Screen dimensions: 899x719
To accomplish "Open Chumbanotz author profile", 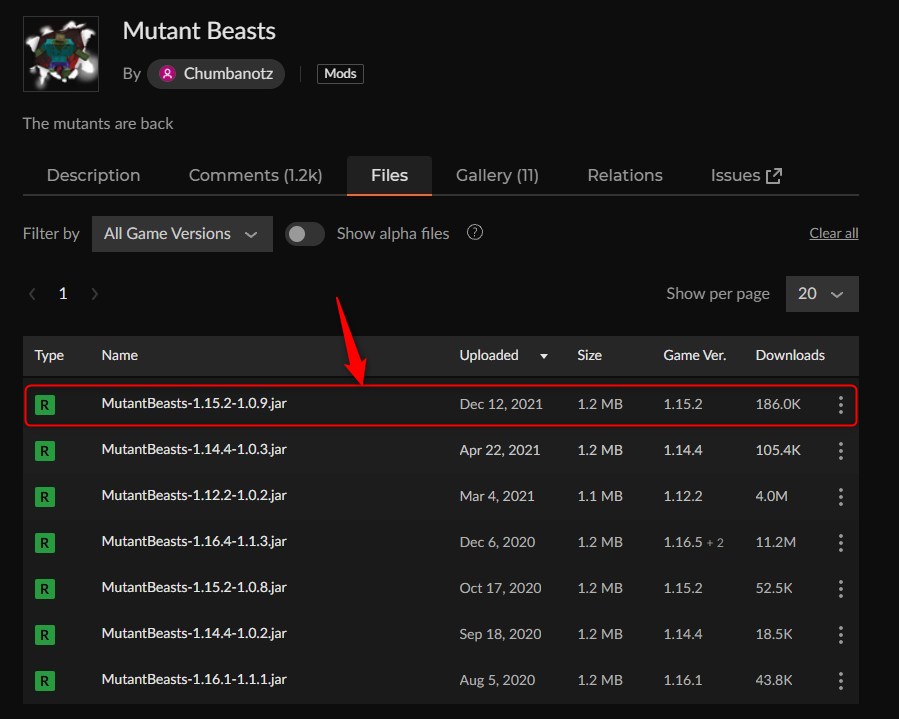I will click(x=216, y=74).
